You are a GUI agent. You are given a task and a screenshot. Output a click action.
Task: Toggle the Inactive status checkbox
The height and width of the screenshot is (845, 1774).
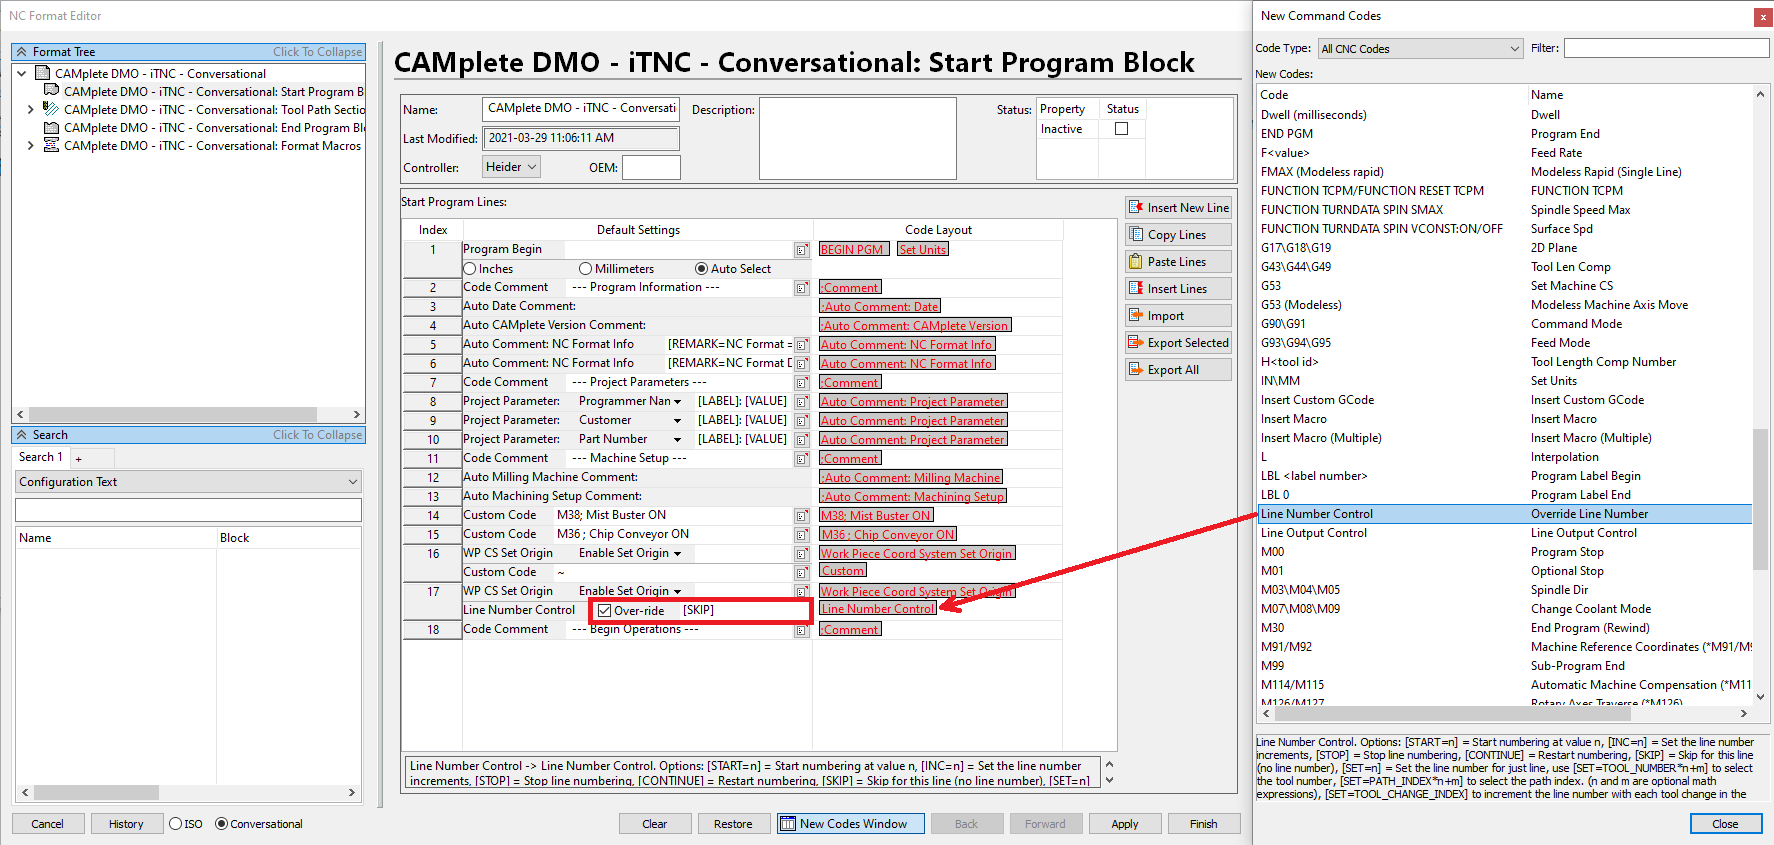(1121, 129)
